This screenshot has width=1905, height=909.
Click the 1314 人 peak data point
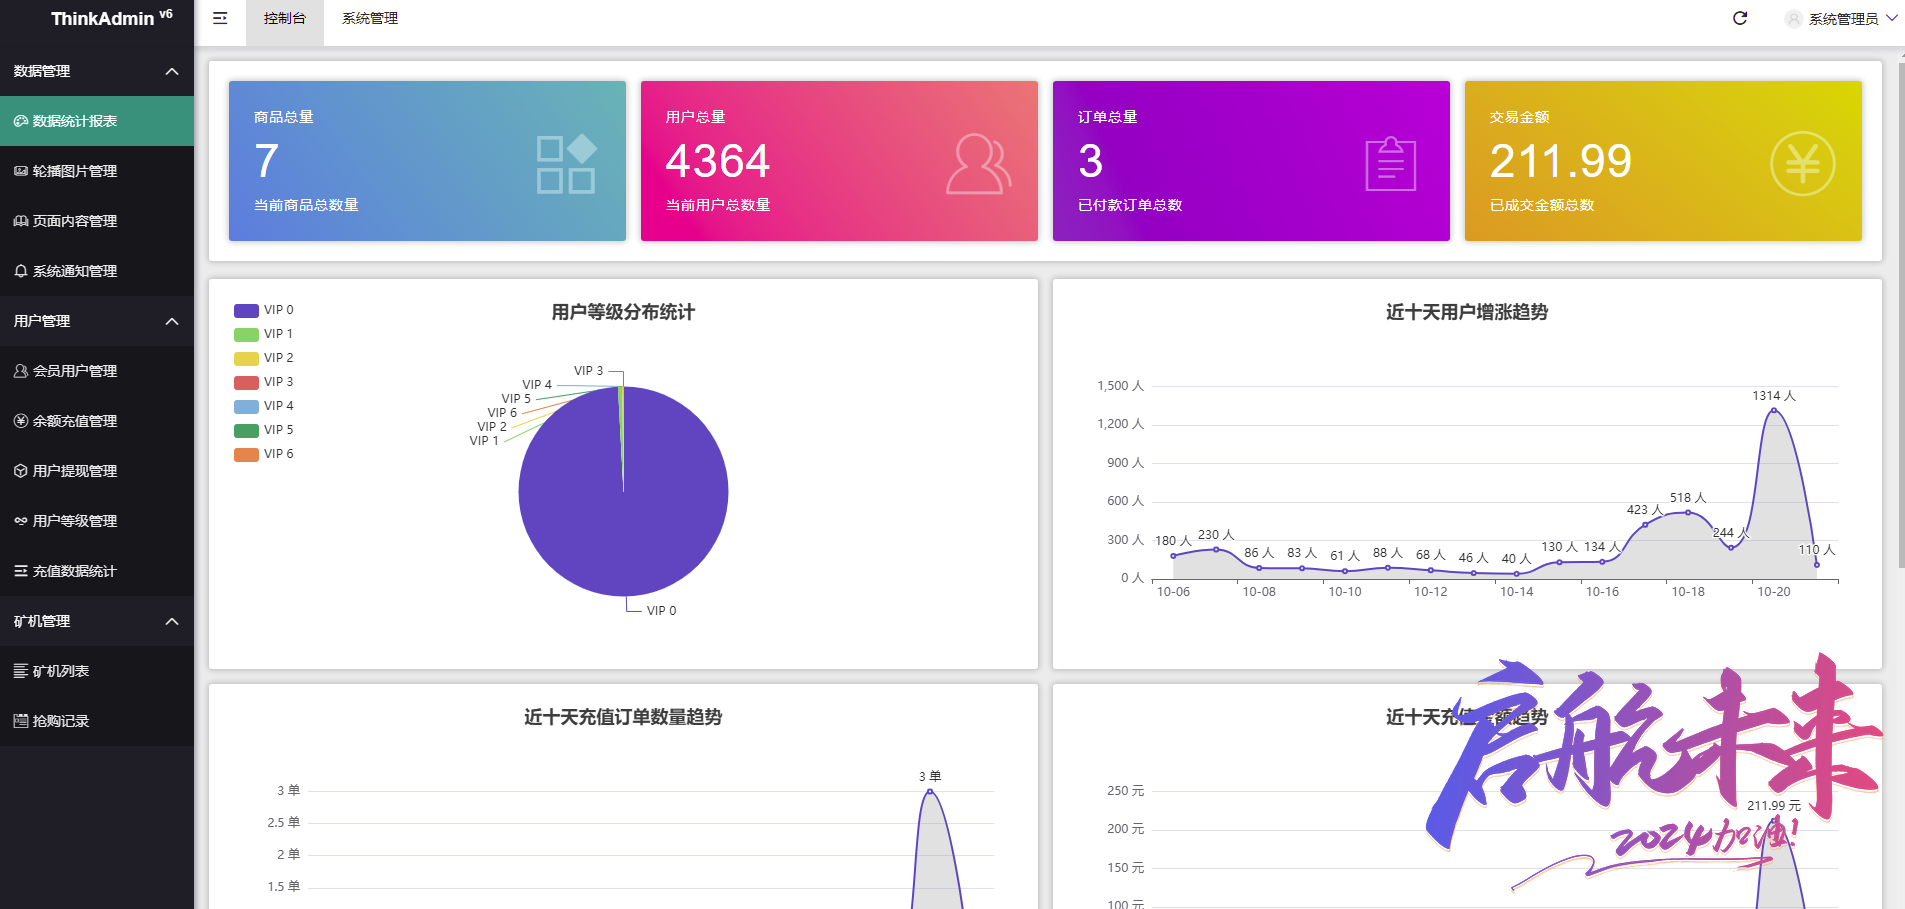pos(1774,409)
